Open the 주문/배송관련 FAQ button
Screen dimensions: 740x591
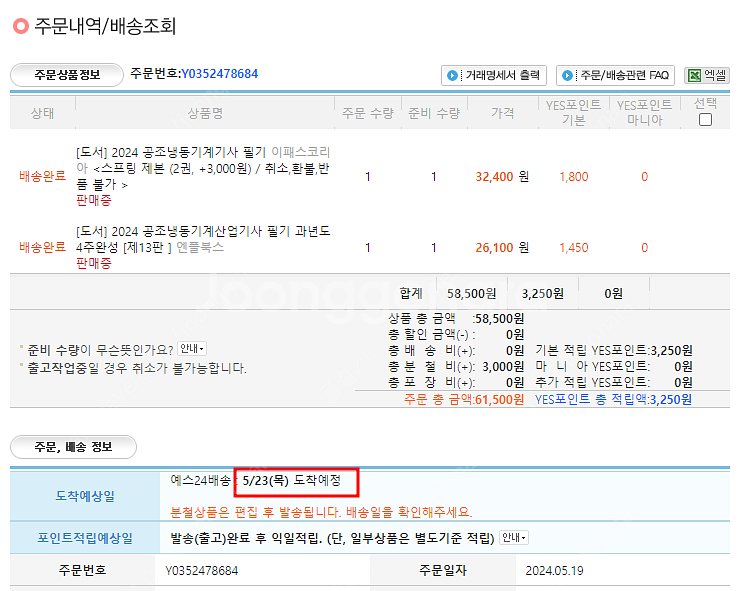(615, 76)
